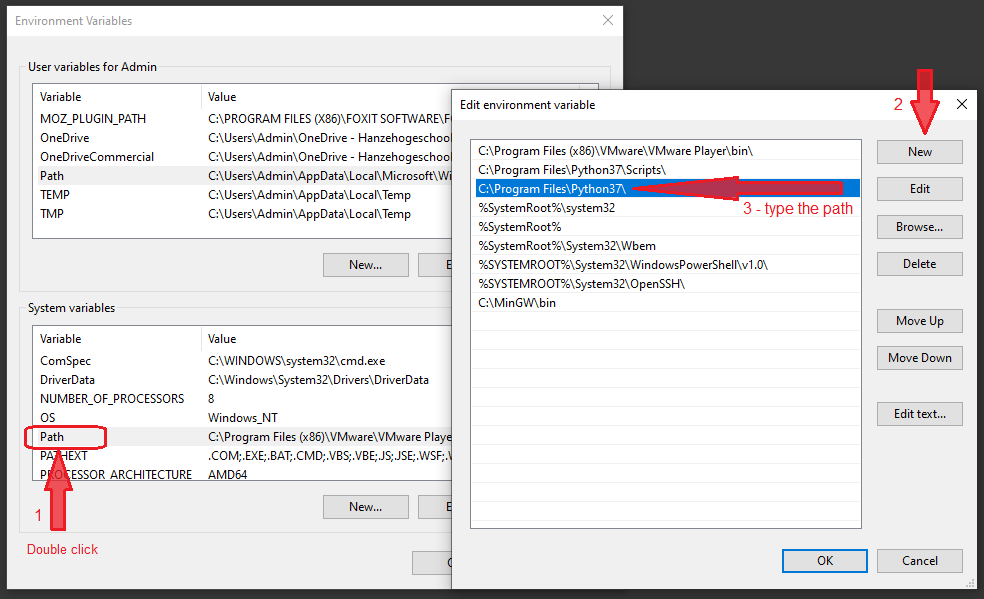The image size is (984, 599).
Task: Move the selected entry down
Action: point(919,358)
